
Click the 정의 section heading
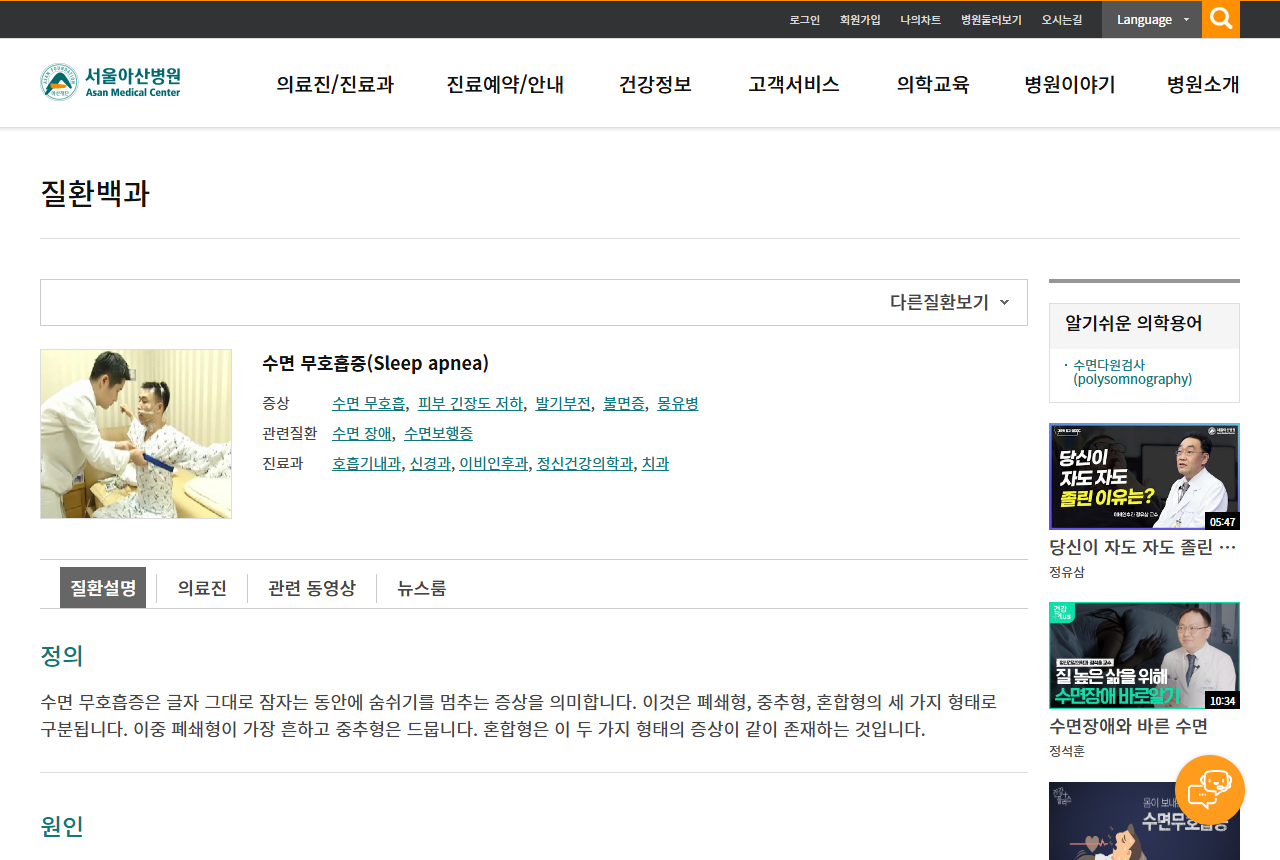(x=62, y=656)
